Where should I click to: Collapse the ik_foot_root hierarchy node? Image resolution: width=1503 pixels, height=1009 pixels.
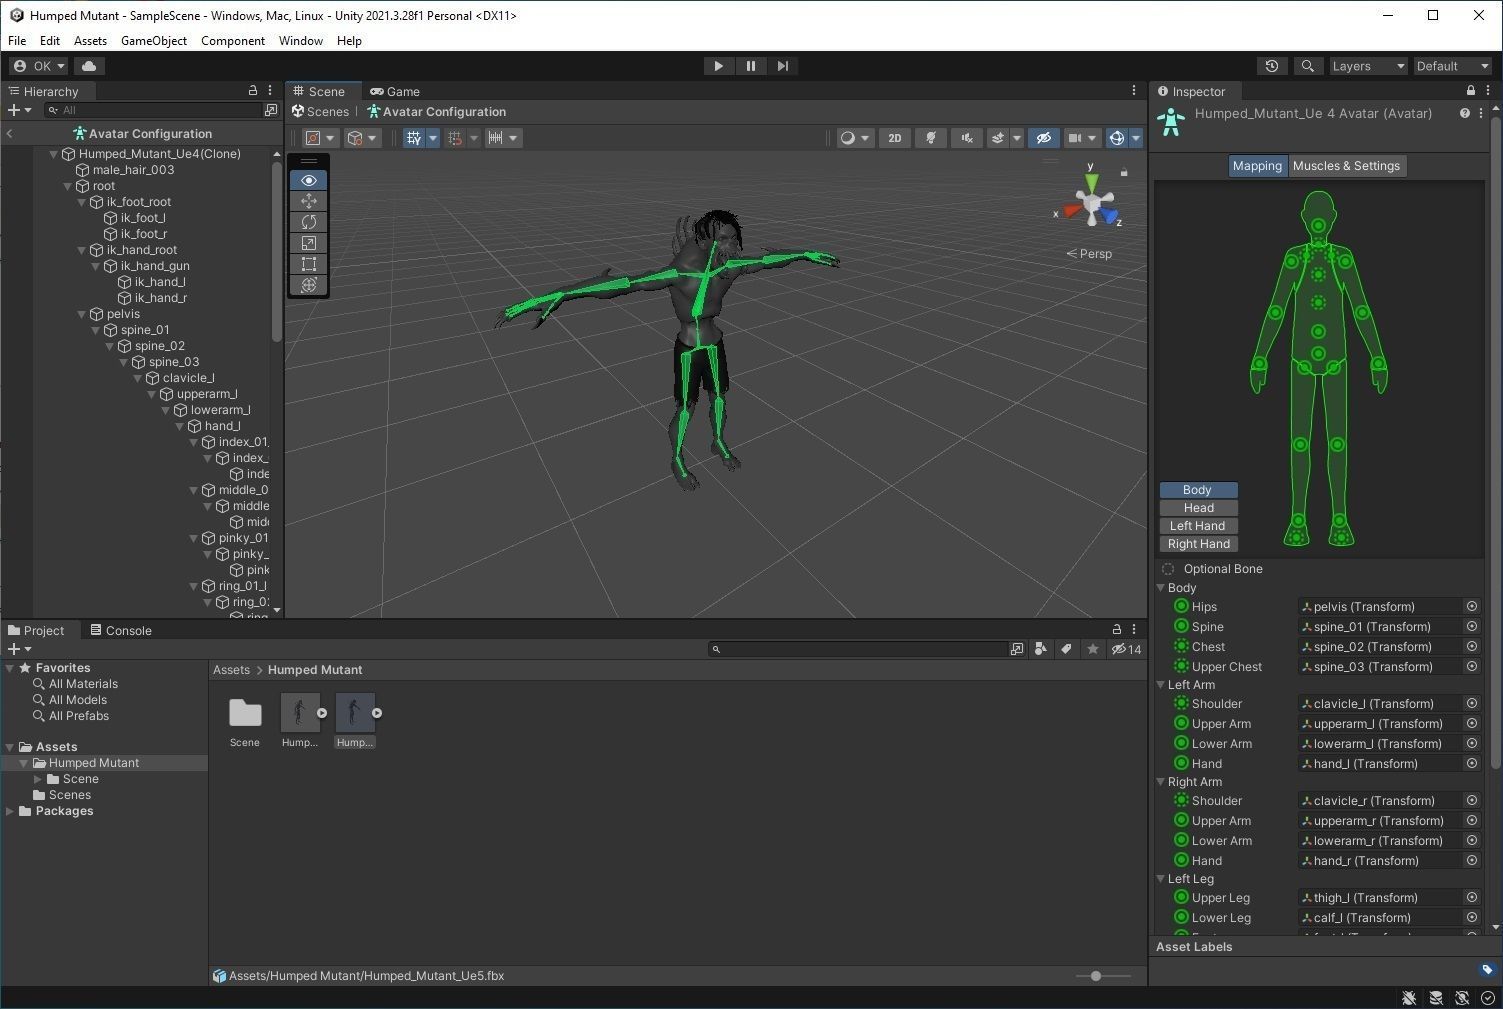(x=83, y=202)
